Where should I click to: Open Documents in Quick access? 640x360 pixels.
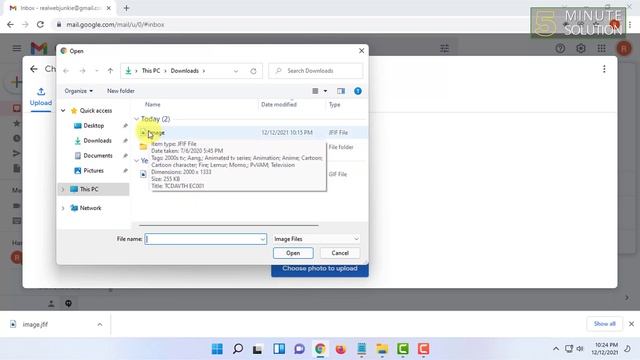[x=98, y=156]
